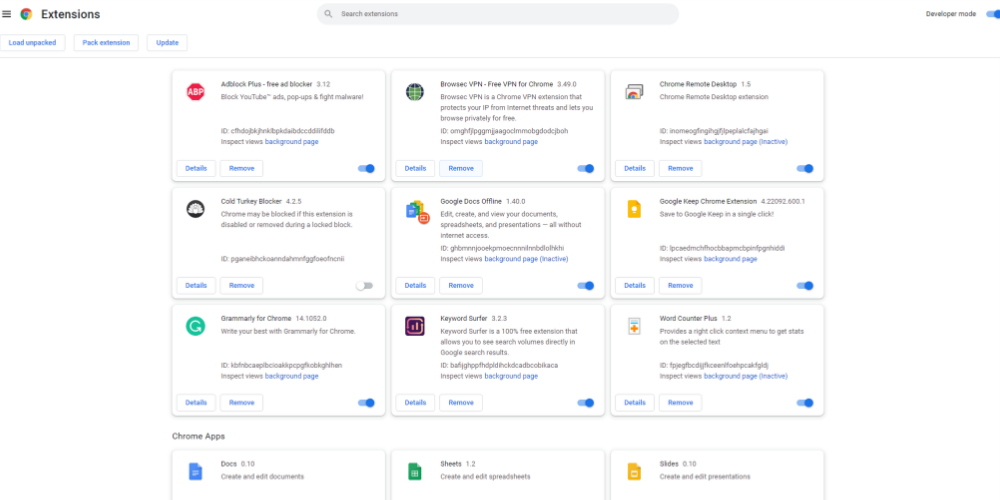Viewport: 1000px width, 500px height.
Task: Click Load unpacked button
Action: coord(33,43)
